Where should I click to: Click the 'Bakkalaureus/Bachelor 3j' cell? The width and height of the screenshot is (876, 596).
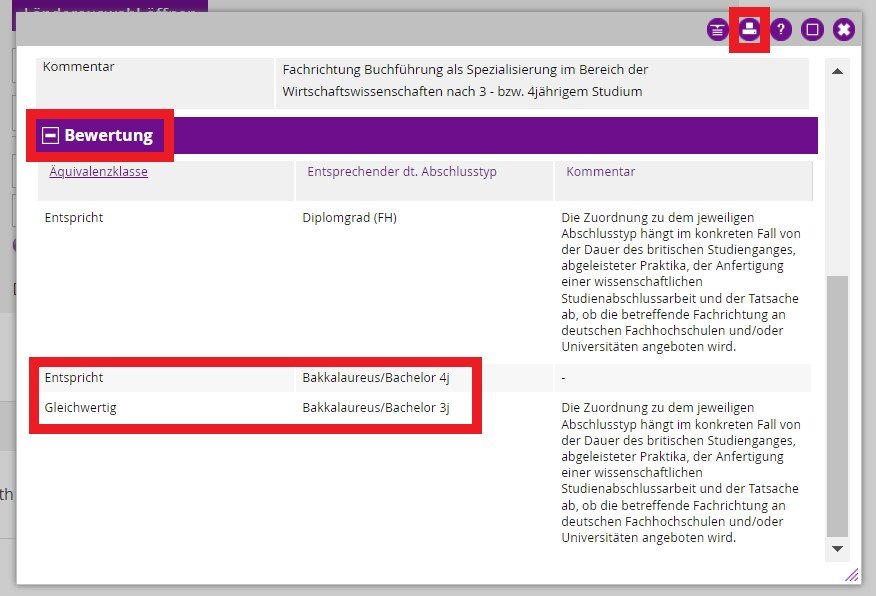pos(375,408)
